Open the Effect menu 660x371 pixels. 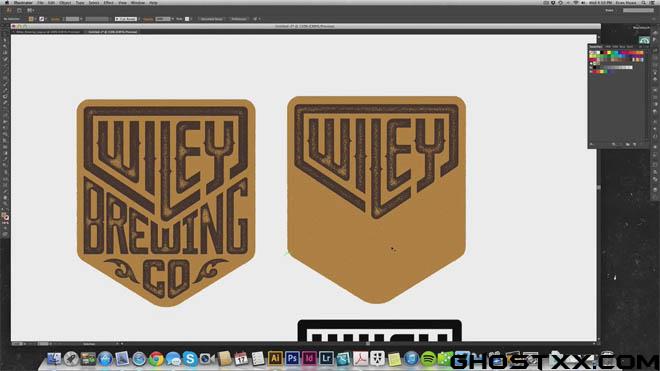click(x=109, y=3)
